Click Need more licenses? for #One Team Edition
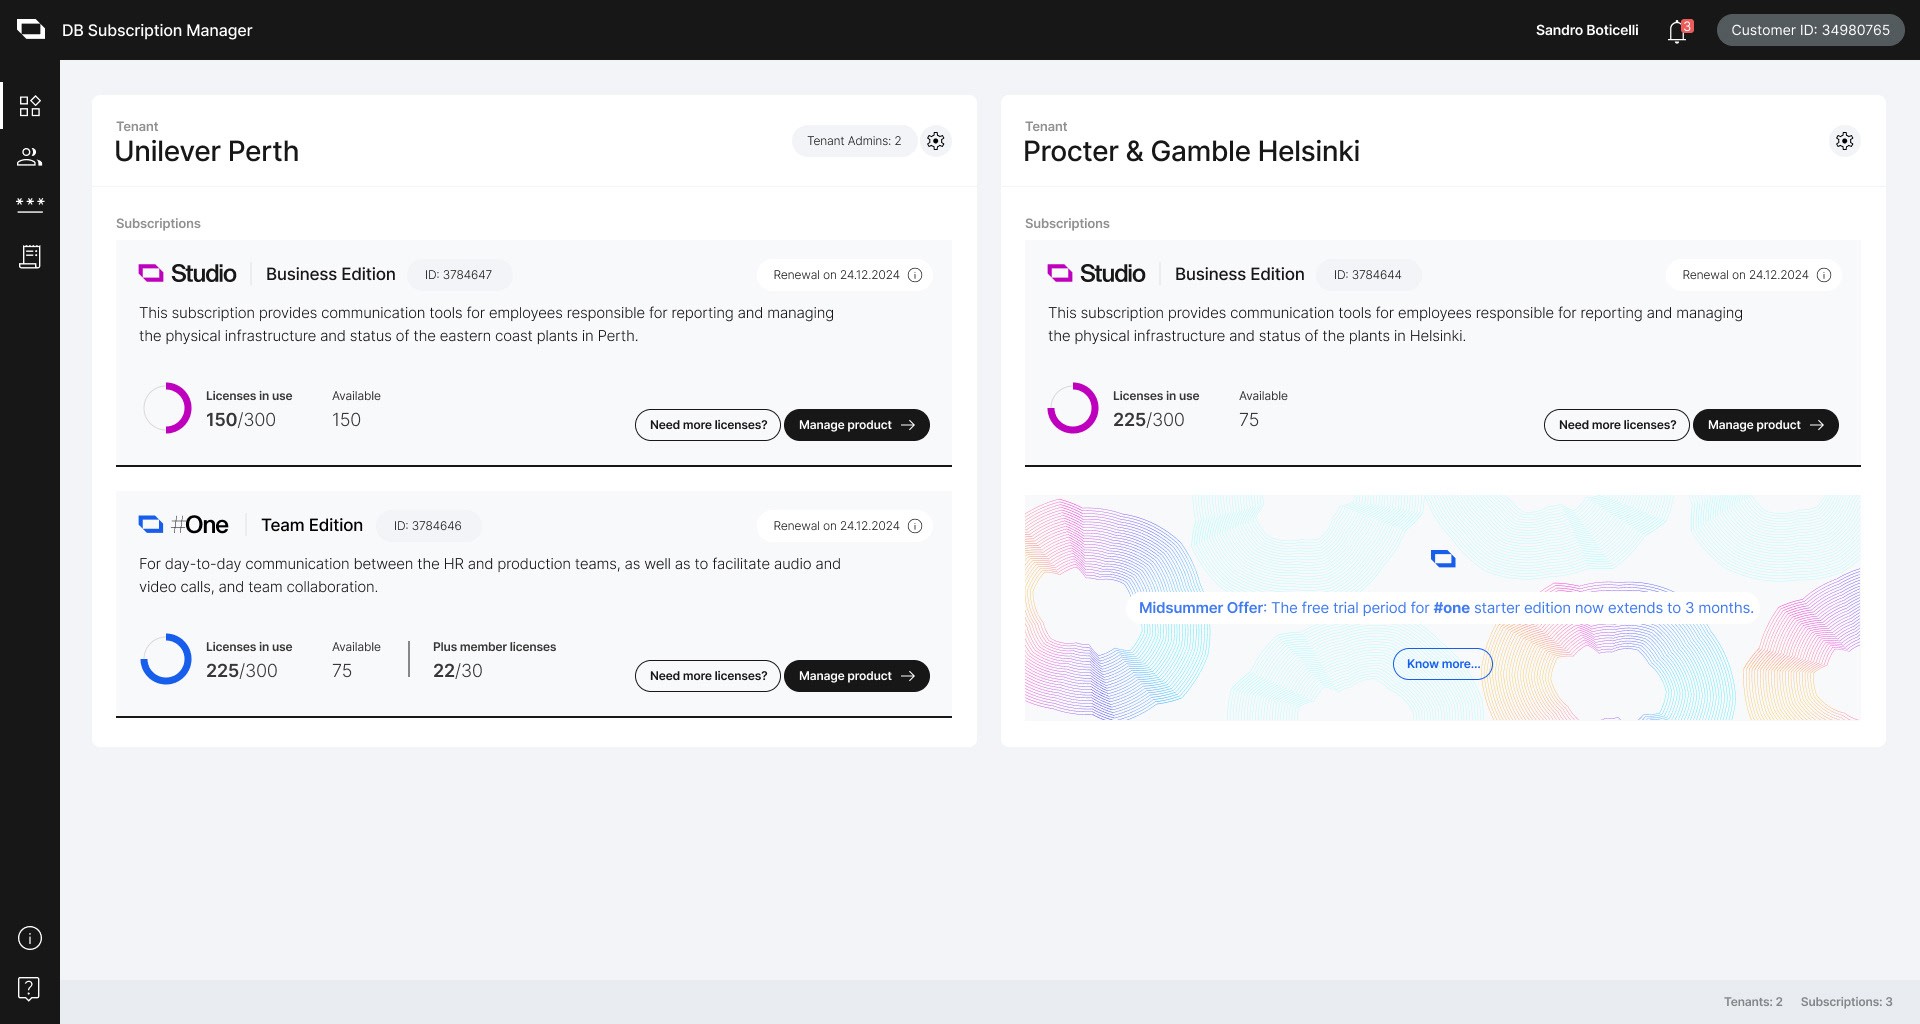The height and width of the screenshot is (1024, 1920). (708, 676)
